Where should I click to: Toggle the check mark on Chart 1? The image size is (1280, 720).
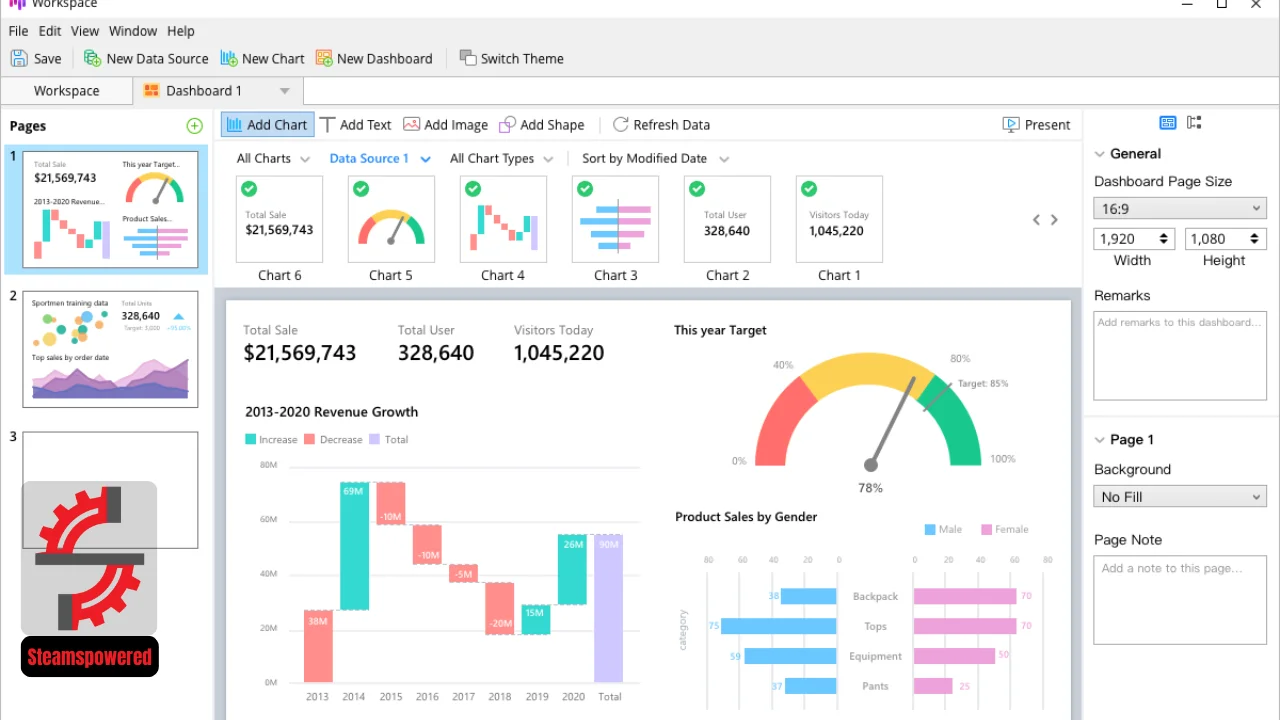tap(809, 188)
